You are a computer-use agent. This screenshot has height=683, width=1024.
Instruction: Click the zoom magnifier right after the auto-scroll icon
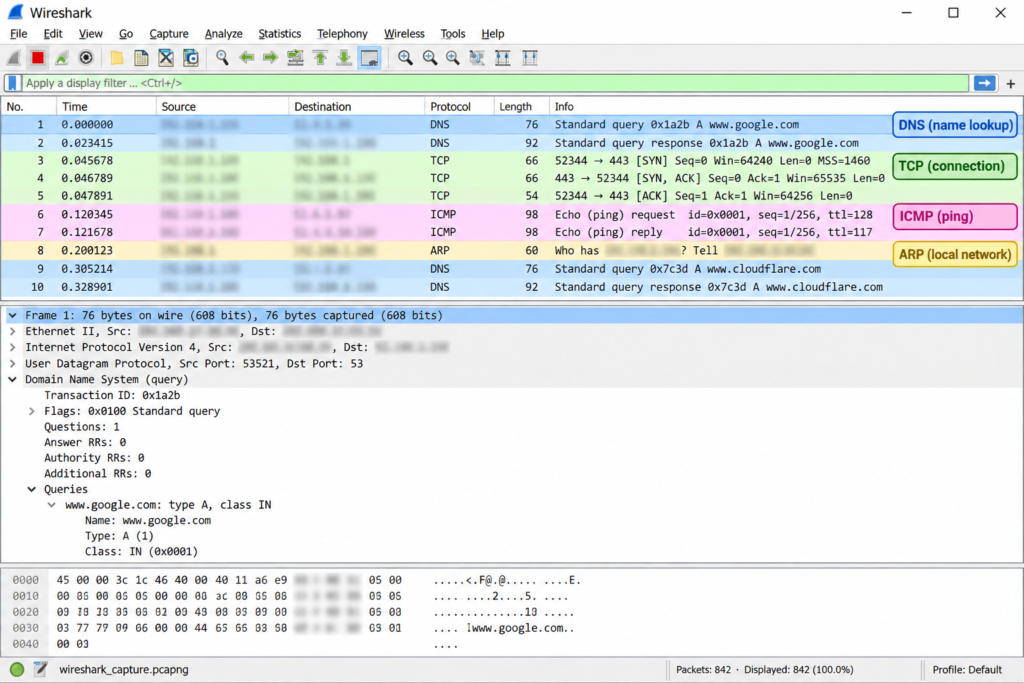point(405,58)
